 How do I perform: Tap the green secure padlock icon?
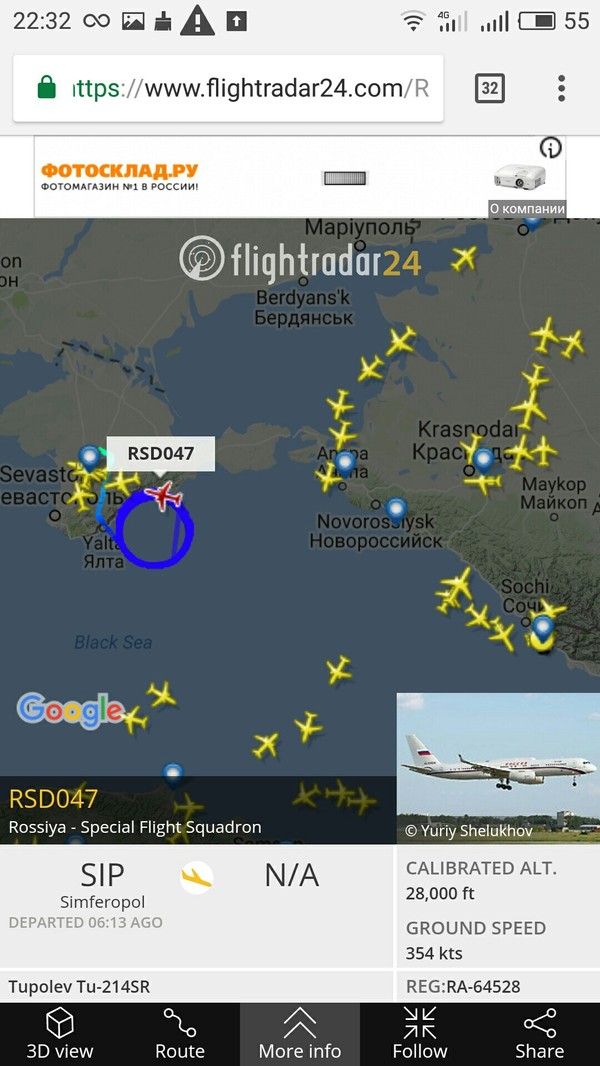point(46,88)
